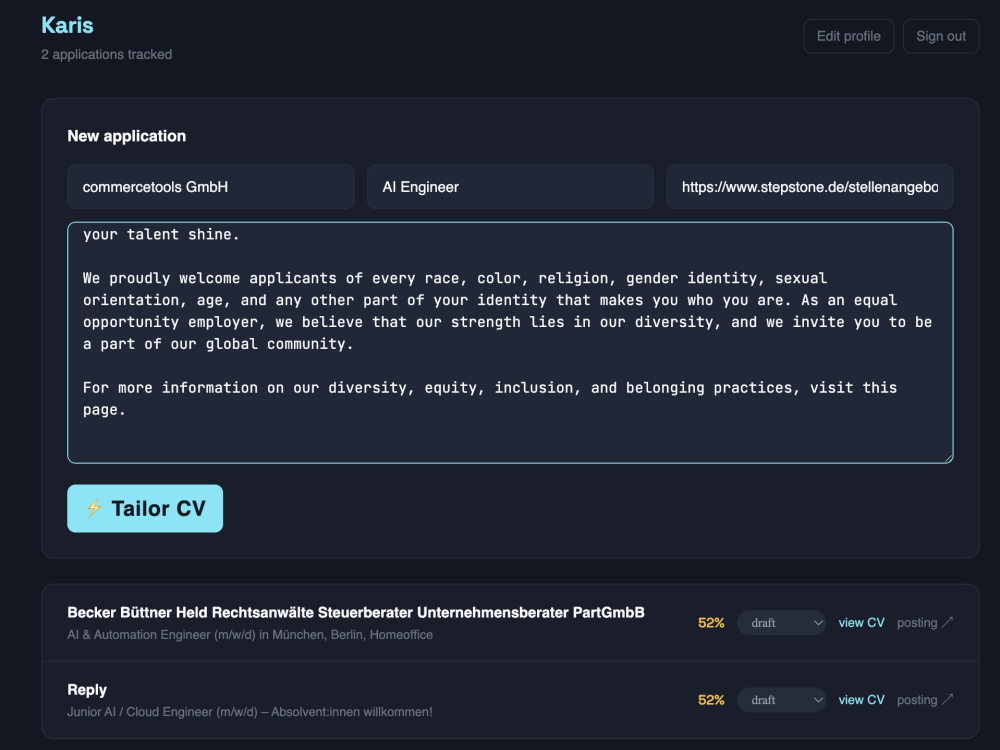Viewport: 1000px width, 750px height.
Task: Select Becker Büttner Held company name
Action: pyautogui.click(x=356, y=613)
